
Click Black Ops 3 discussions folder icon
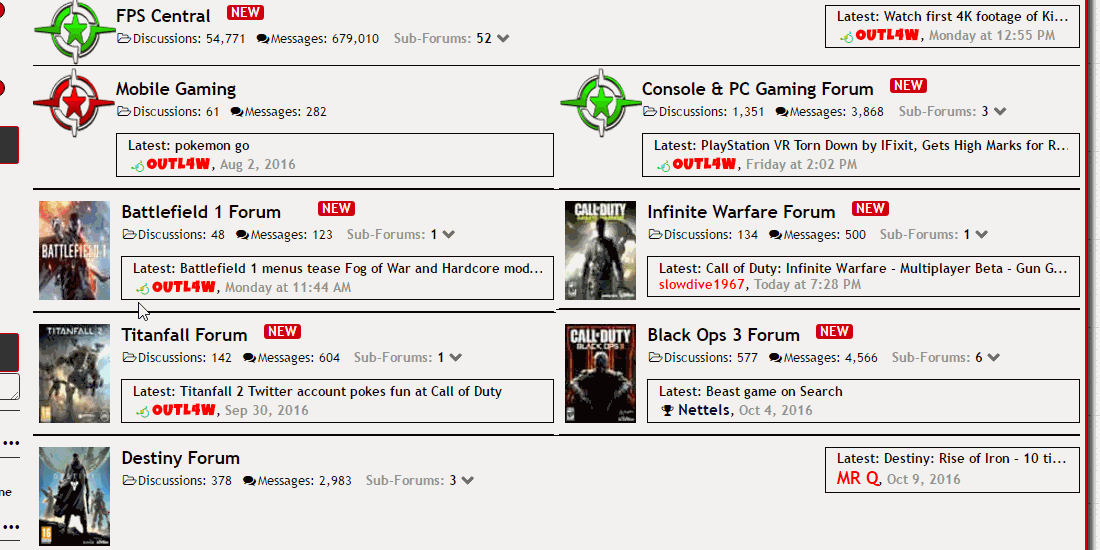point(655,358)
